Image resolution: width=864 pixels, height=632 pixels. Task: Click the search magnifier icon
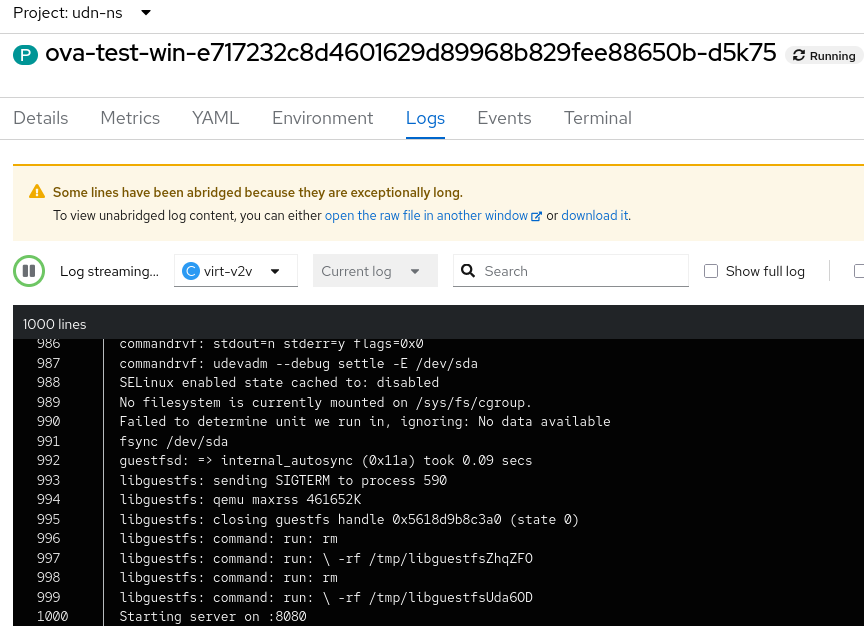click(467, 271)
